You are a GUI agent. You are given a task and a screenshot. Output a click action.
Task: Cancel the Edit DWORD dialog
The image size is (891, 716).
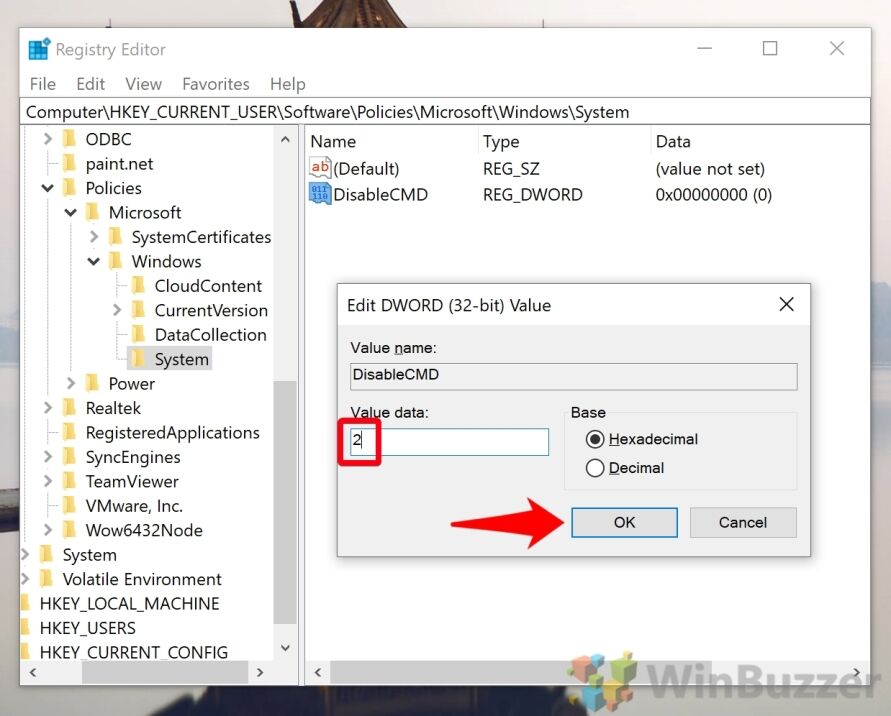[x=743, y=522]
